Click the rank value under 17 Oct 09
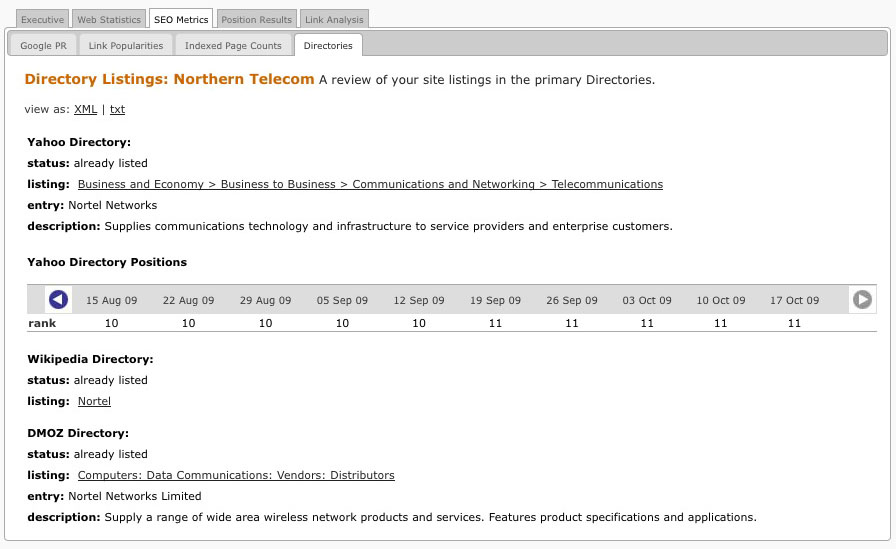 click(794, 323)
